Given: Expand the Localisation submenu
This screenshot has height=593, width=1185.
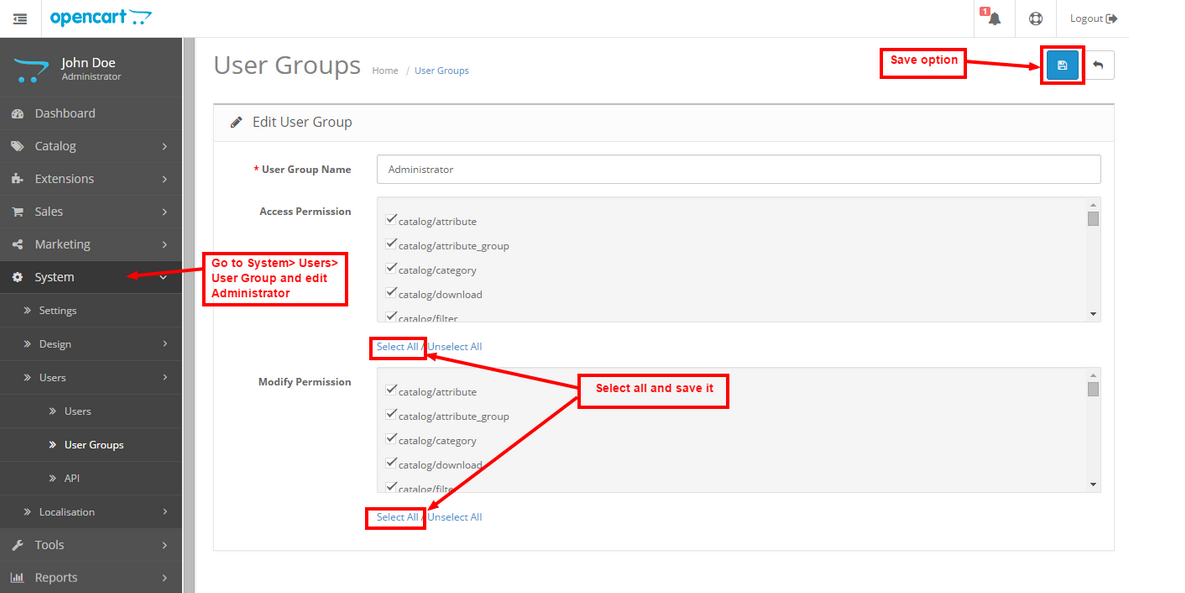Looking at the screenshot, I should coord(67,512).
